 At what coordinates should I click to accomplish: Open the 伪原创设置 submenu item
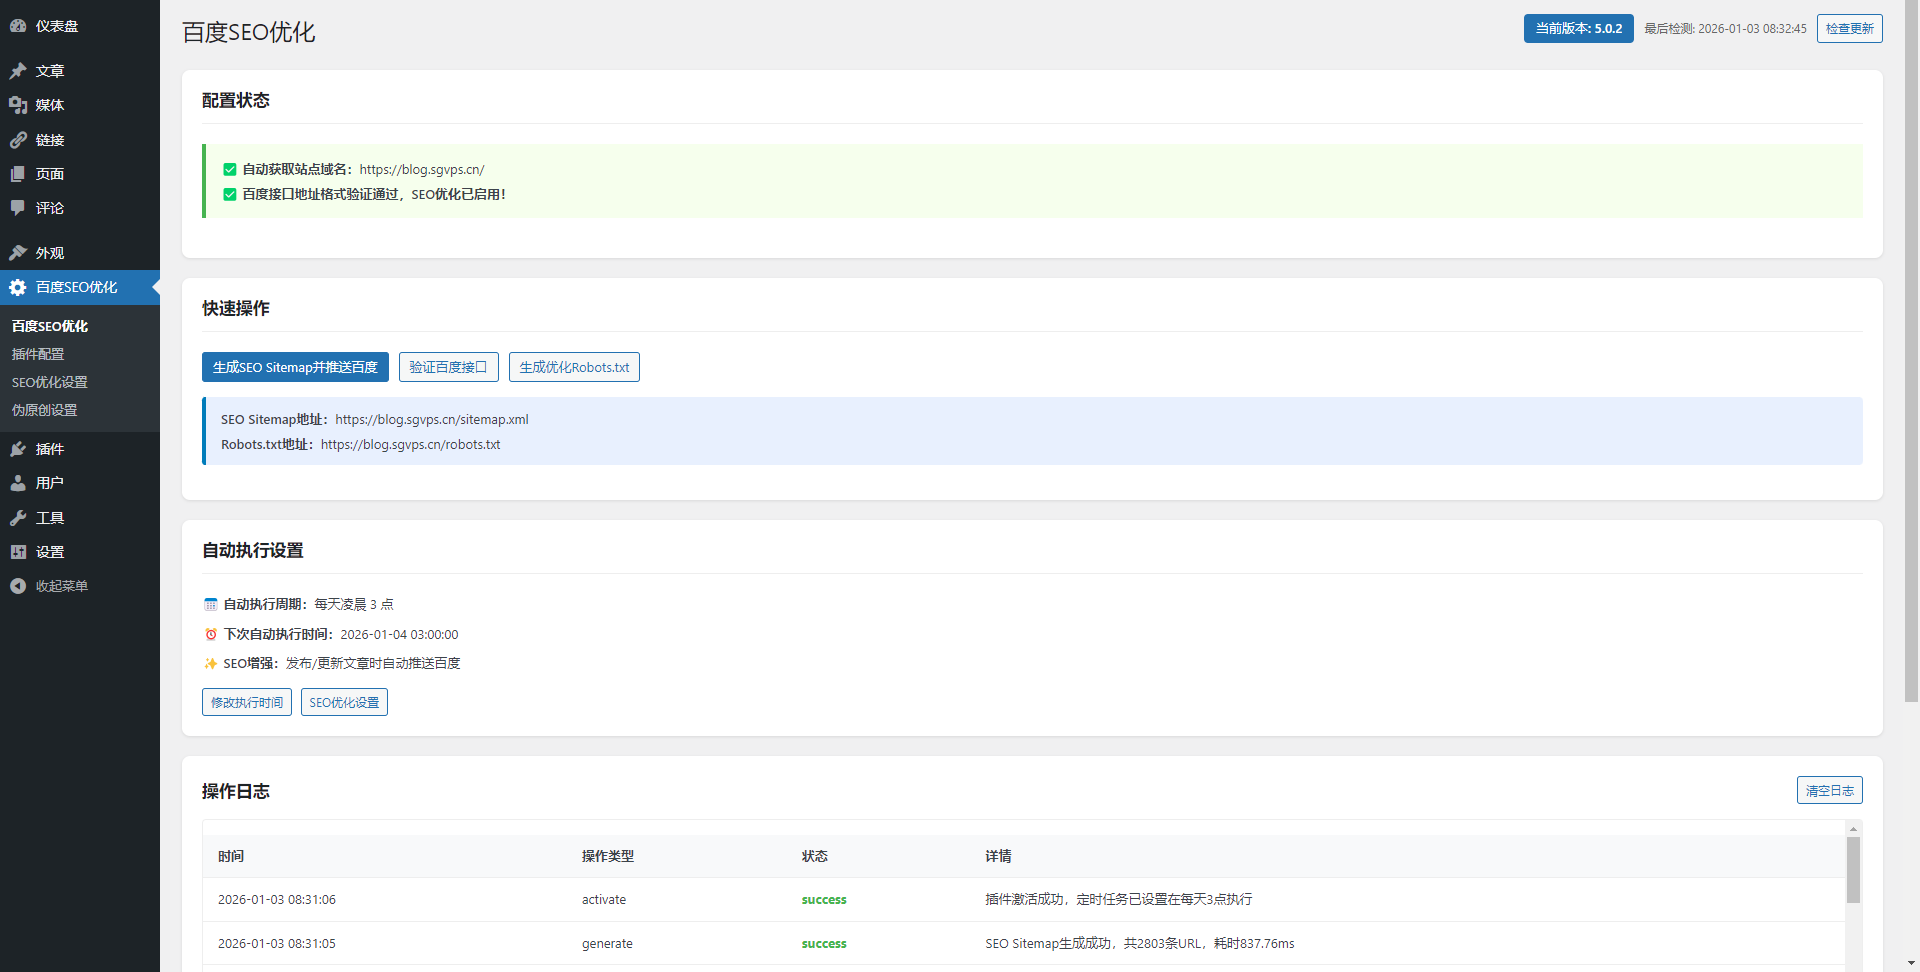pos(44,410)
